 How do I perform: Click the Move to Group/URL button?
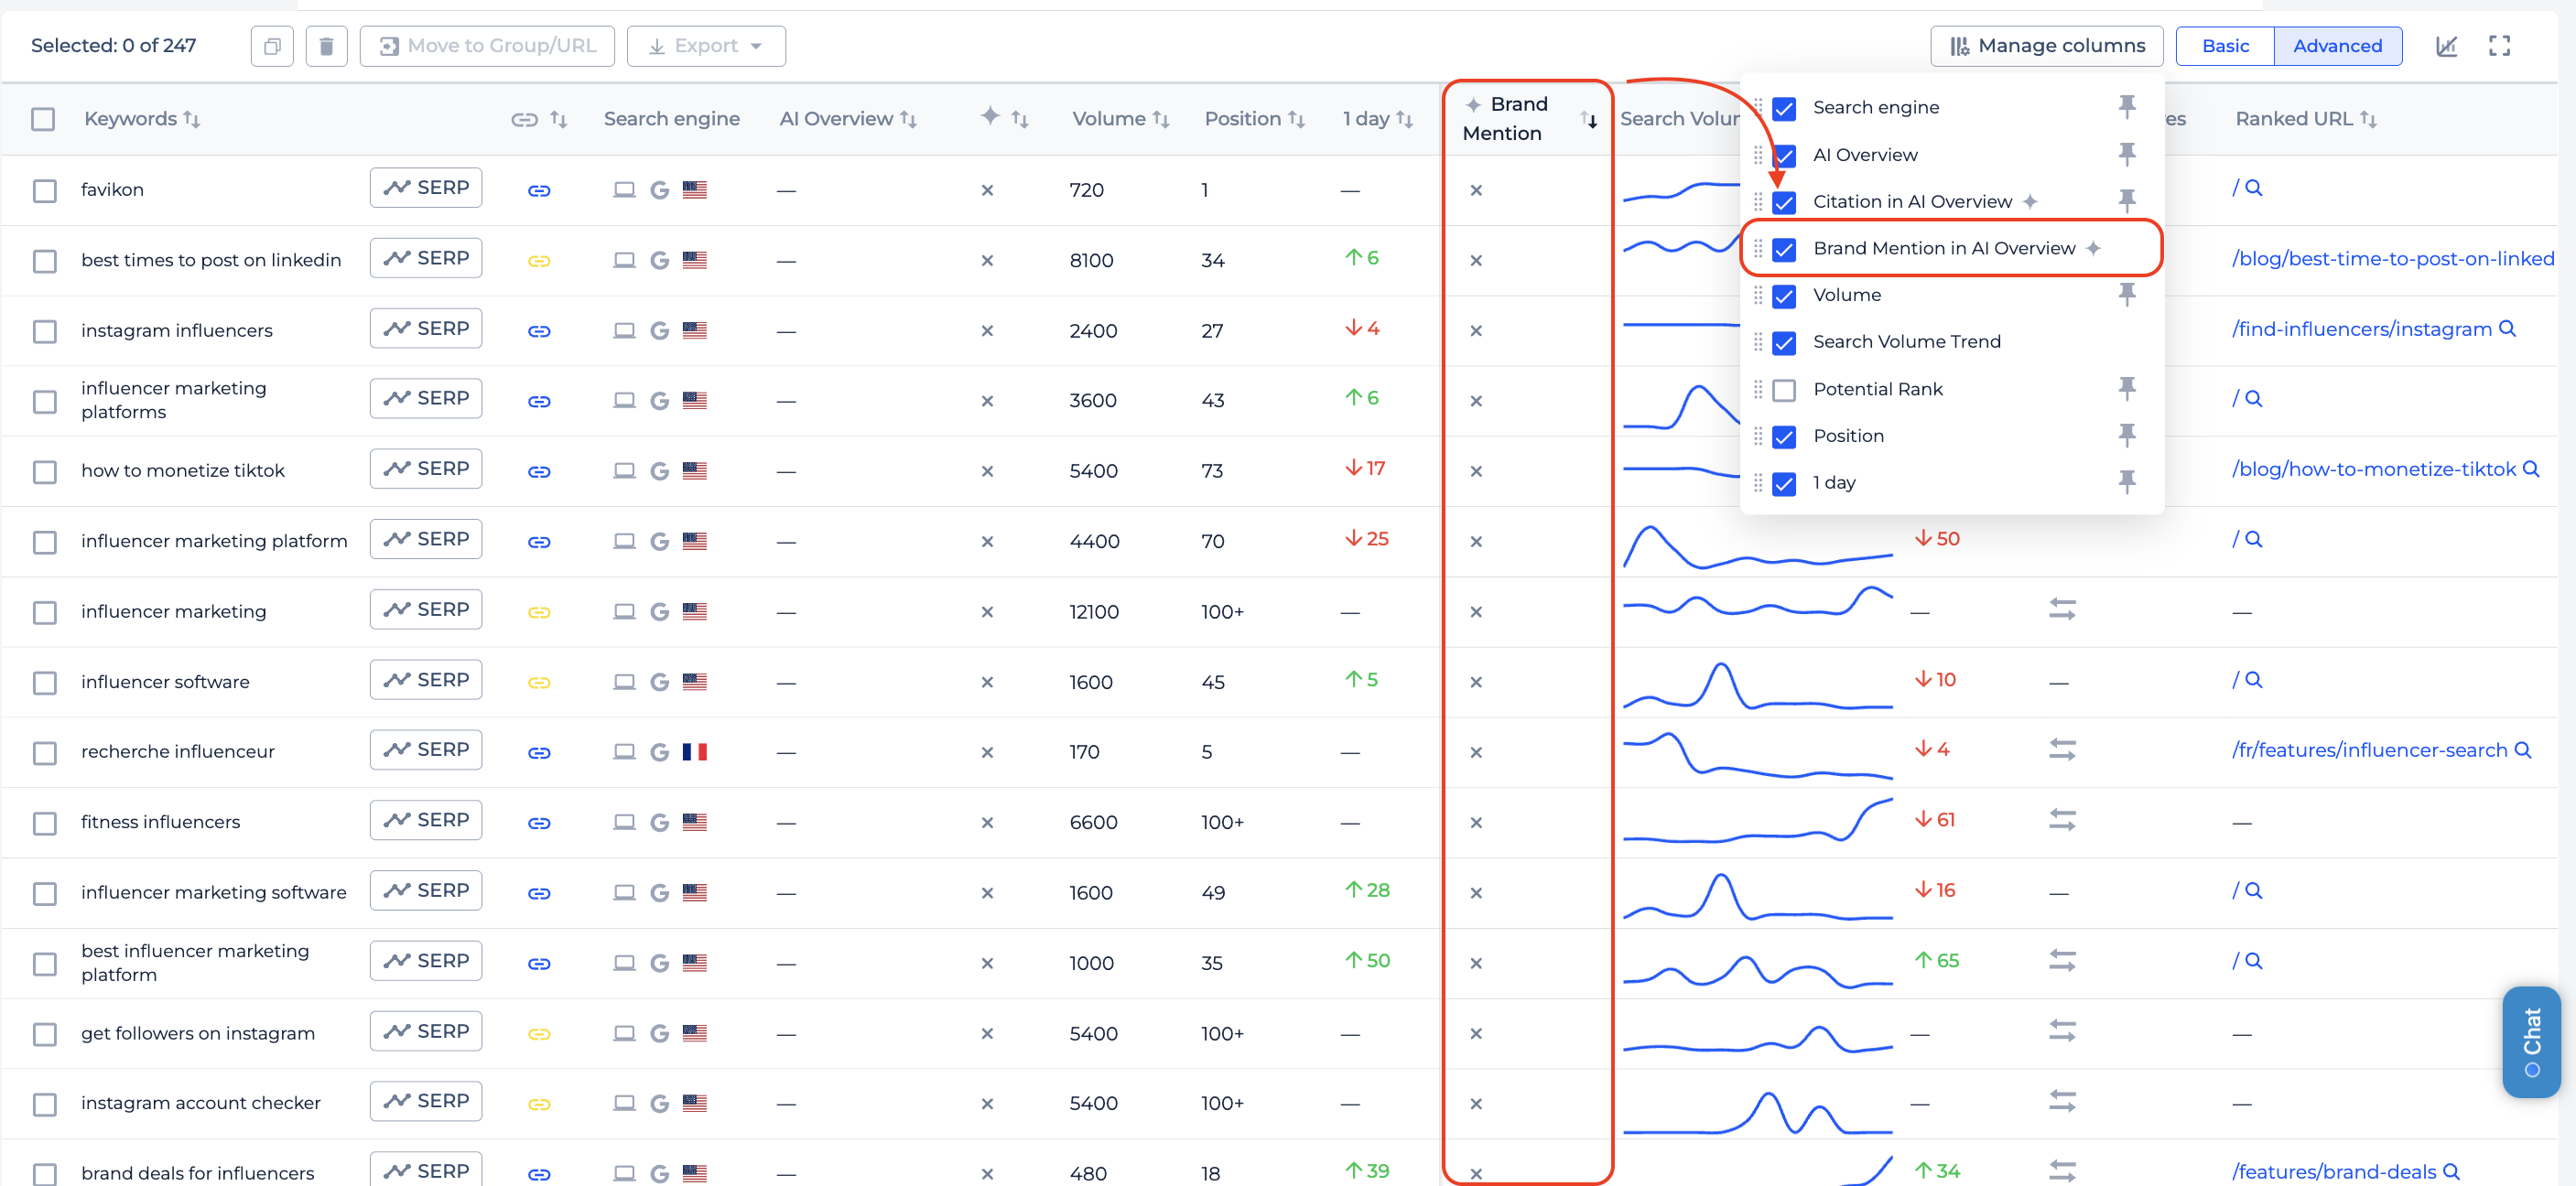487,45
